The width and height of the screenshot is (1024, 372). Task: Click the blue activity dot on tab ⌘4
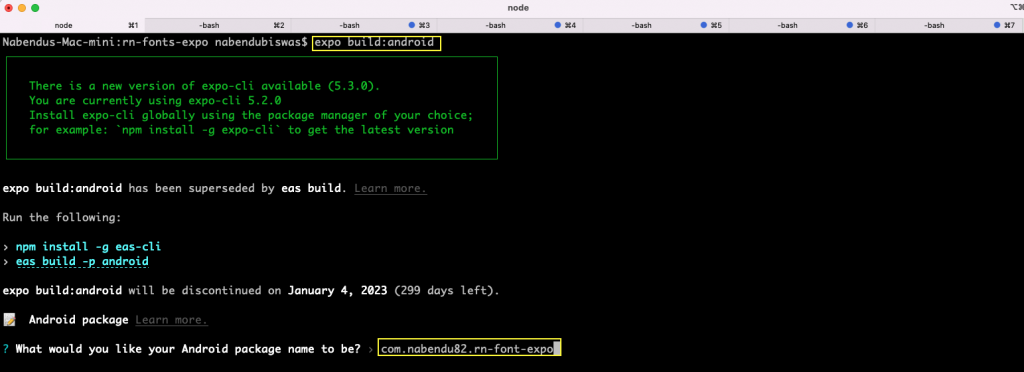pyautogui.click(x=558, y=25)
